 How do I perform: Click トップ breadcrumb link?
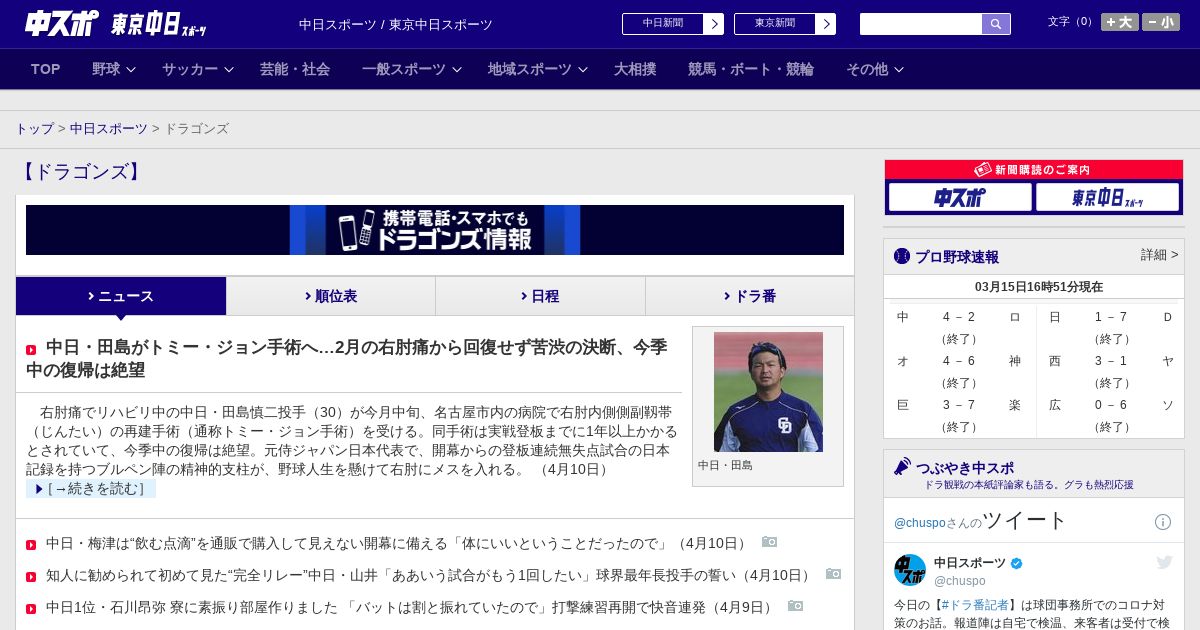tap(35, 129)
